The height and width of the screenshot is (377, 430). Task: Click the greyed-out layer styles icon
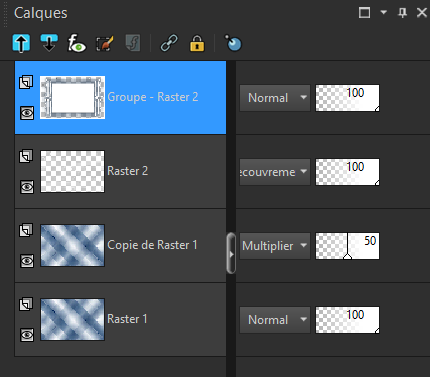pos(133,43)
